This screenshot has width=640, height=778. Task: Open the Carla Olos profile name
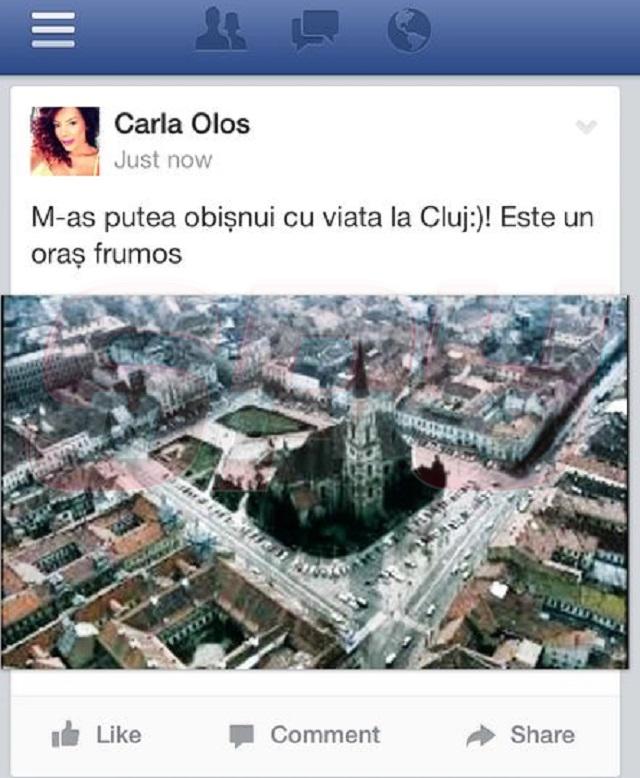coord(182,124)
